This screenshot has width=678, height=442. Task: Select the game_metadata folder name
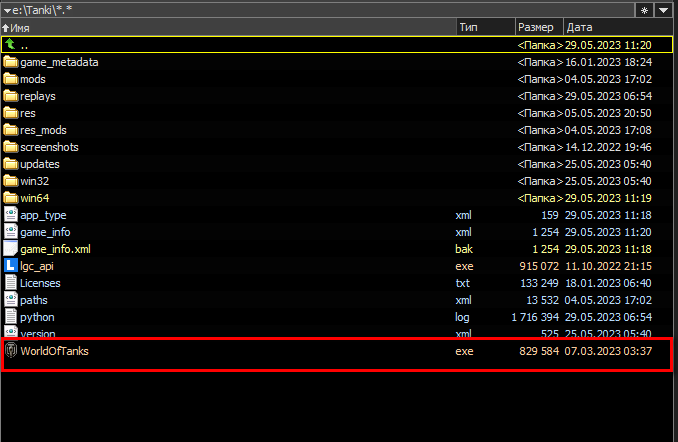pyautogui.click(x=59, y=62)
